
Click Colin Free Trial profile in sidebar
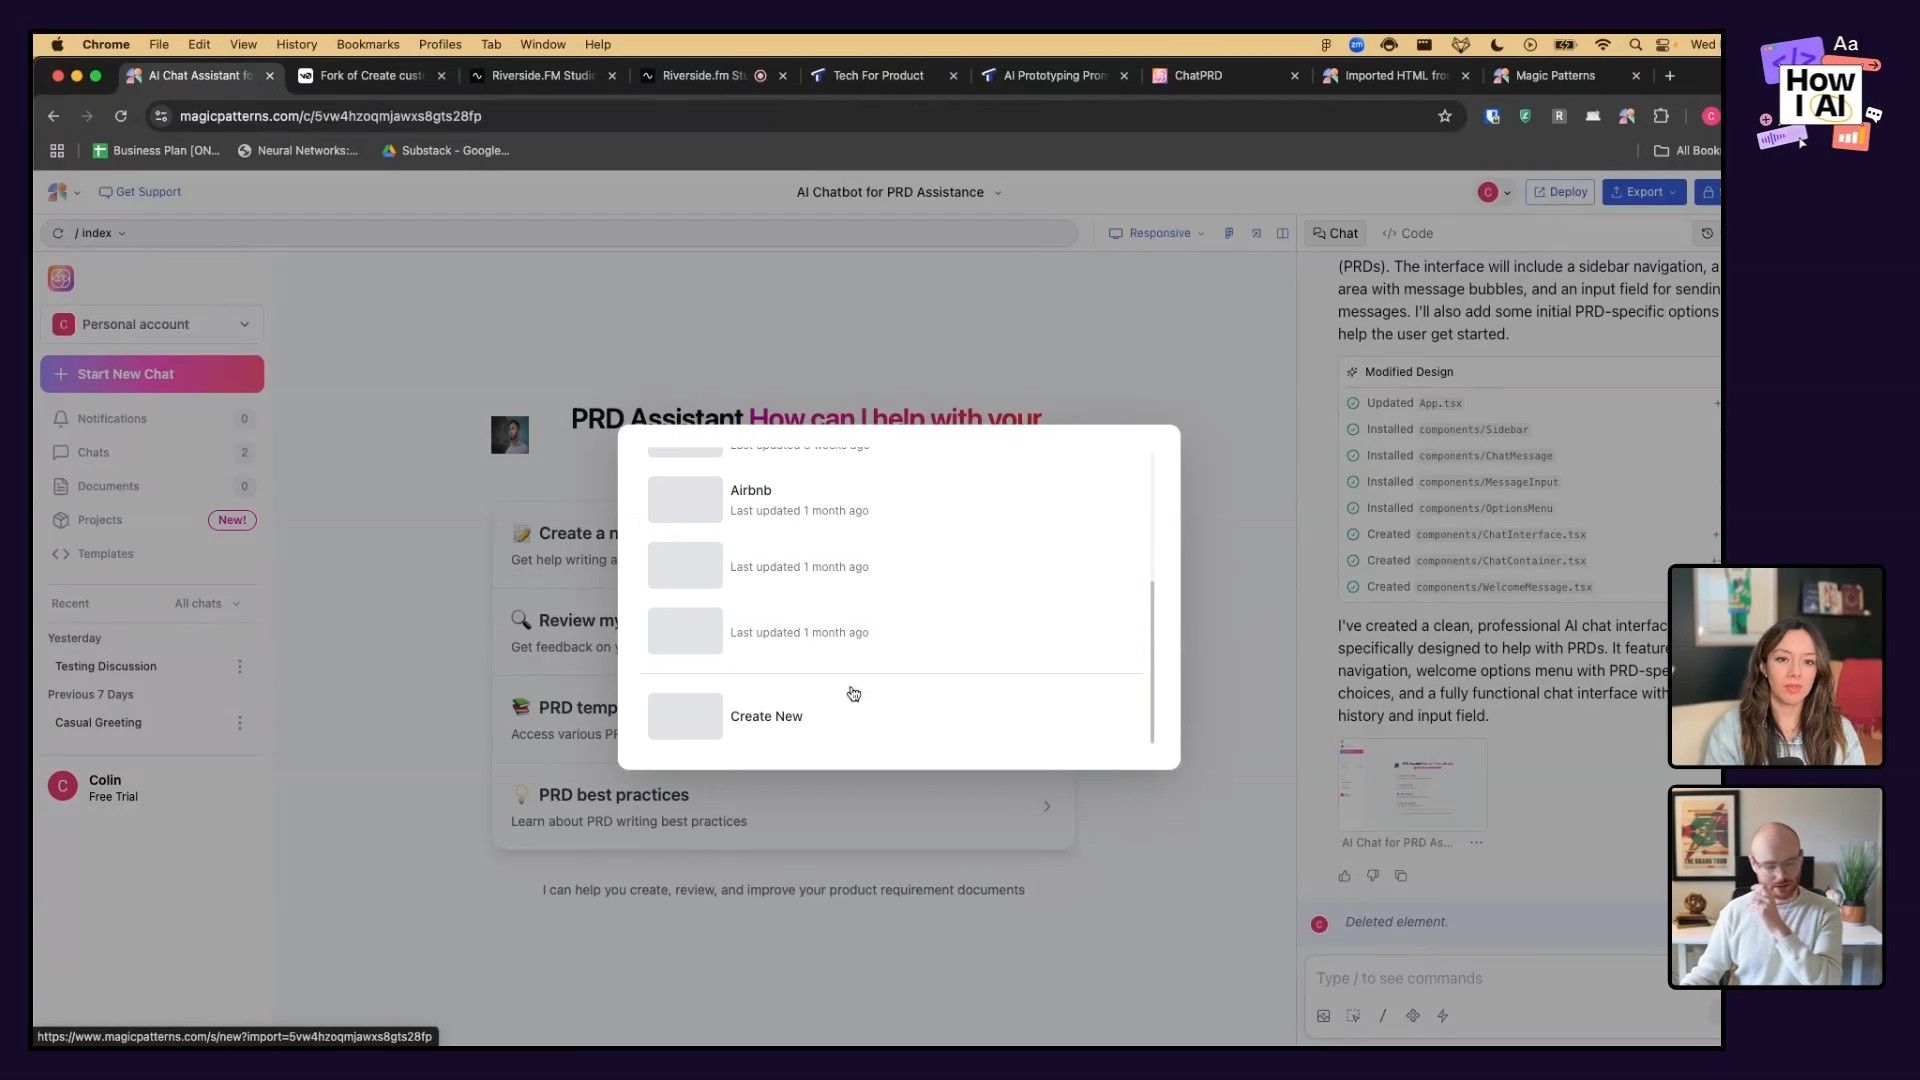click(95, 788)
